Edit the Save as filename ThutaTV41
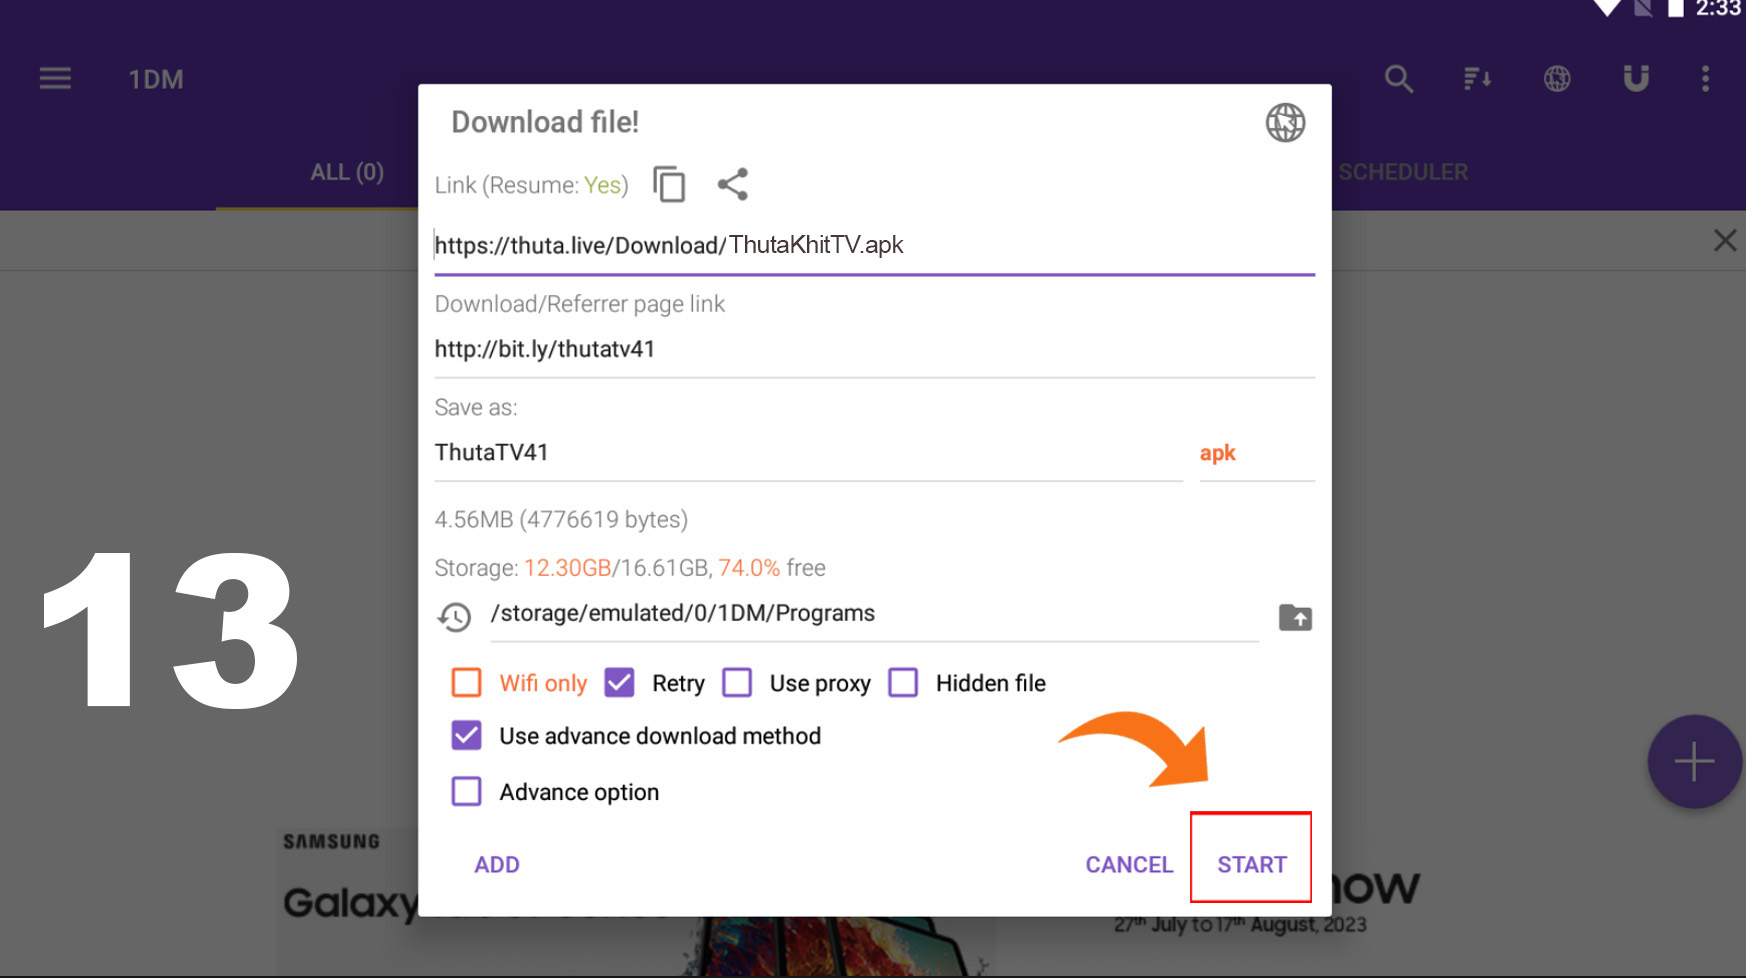The image size is (1746, 978). click(808, 453)
